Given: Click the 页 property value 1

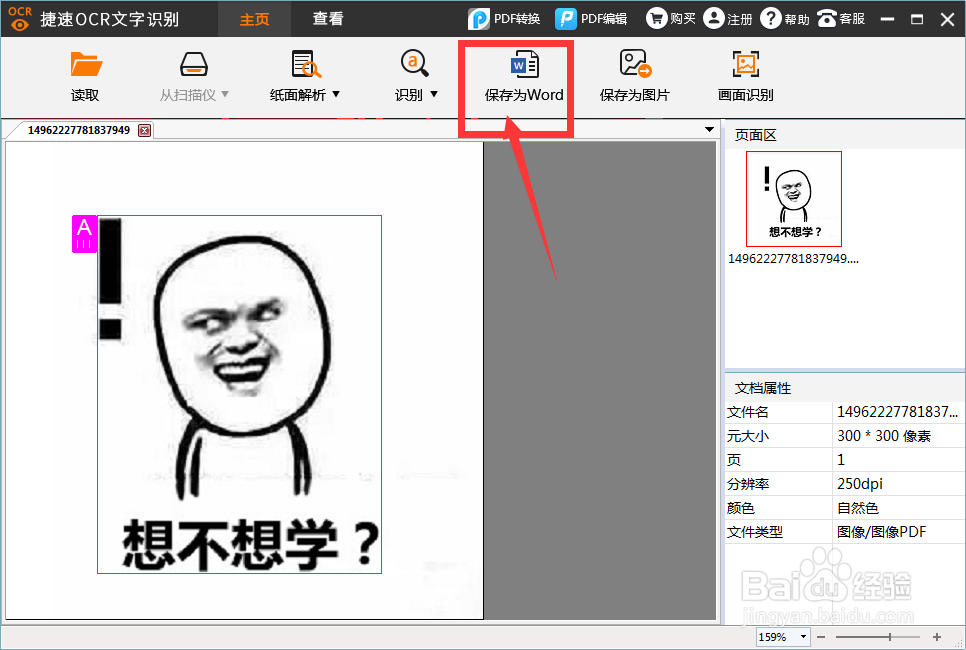Looking at the screenshot, I should 841,460.
